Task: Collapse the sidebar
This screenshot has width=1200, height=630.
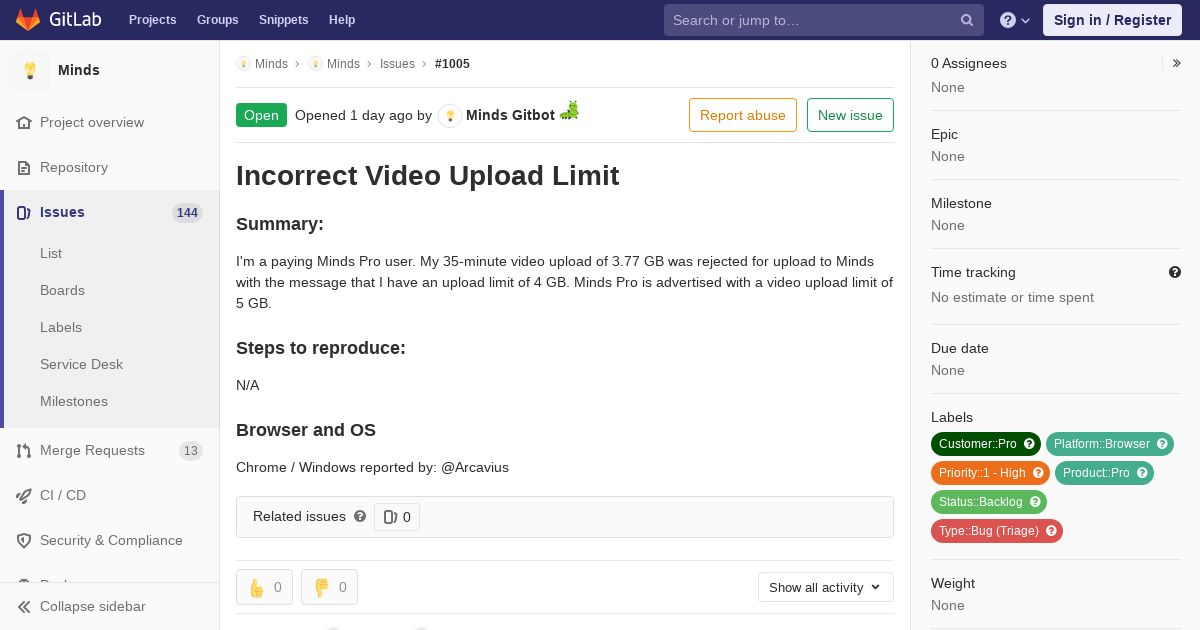Action: (110, 606)
